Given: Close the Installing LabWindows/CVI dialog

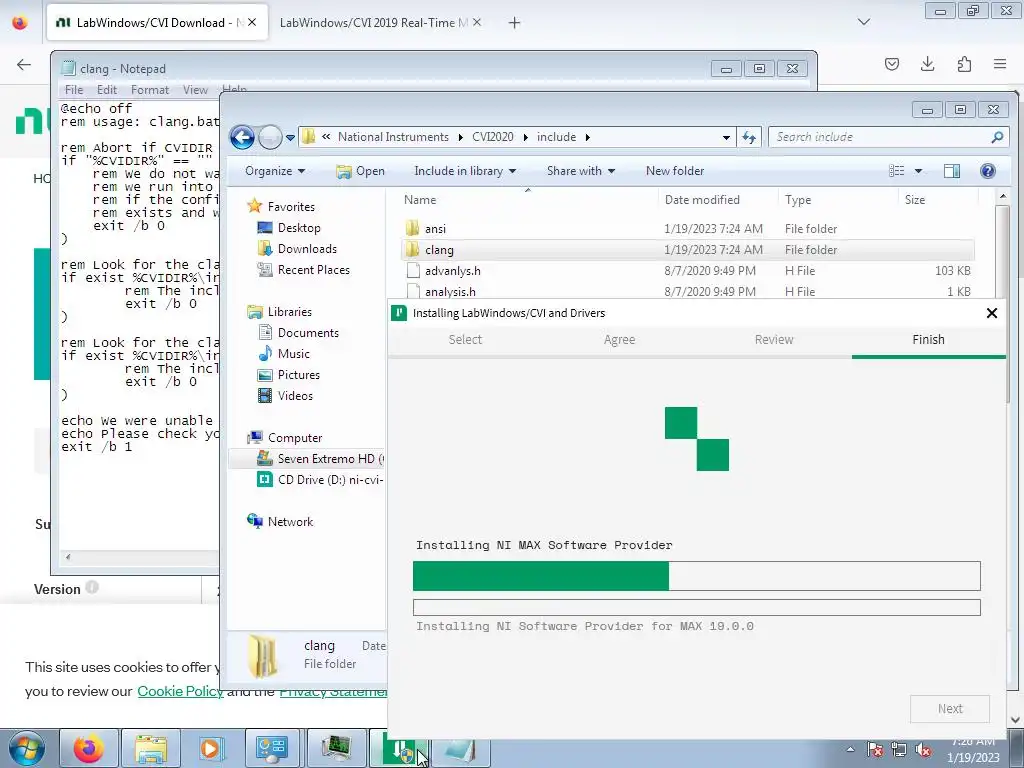Looking at the screenshot, I should tap(991, 313).
